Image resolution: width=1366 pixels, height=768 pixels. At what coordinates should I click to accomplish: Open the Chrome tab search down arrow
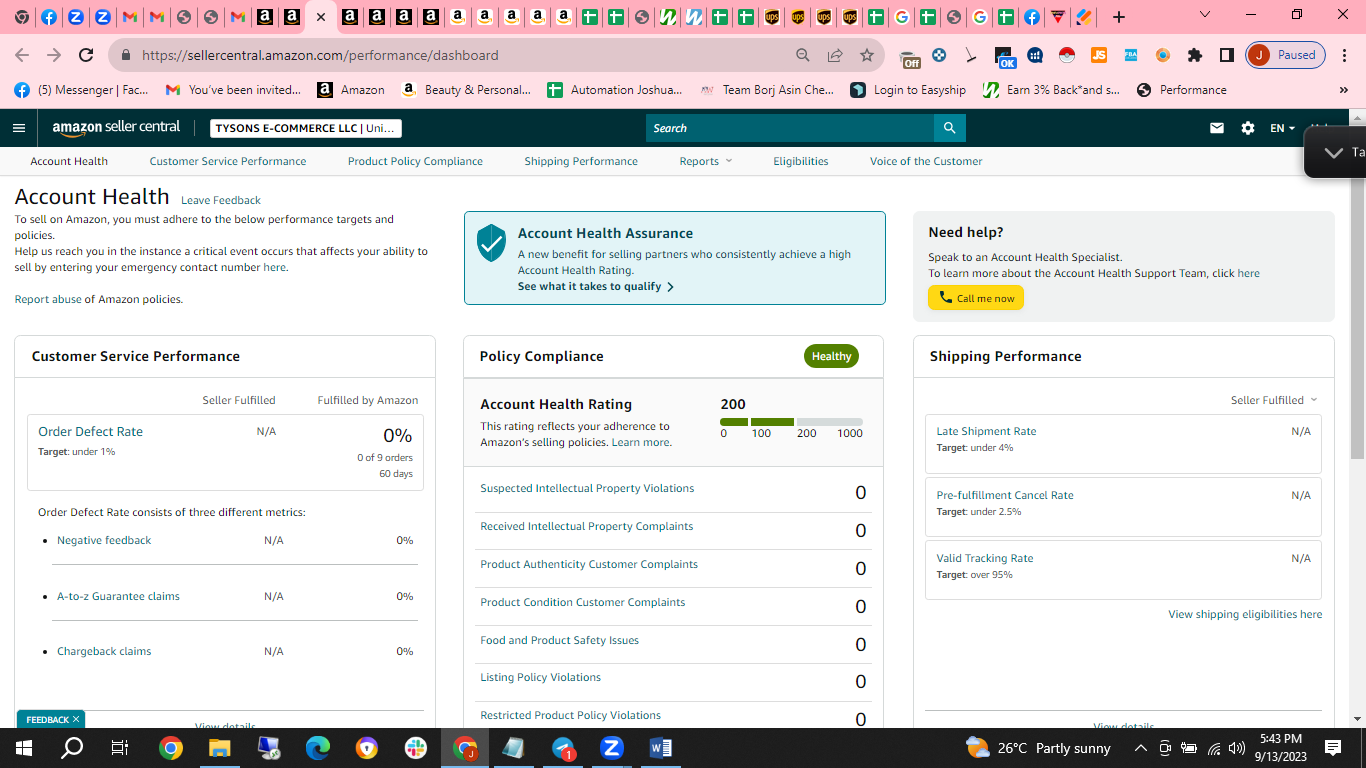click(1204, 15)
